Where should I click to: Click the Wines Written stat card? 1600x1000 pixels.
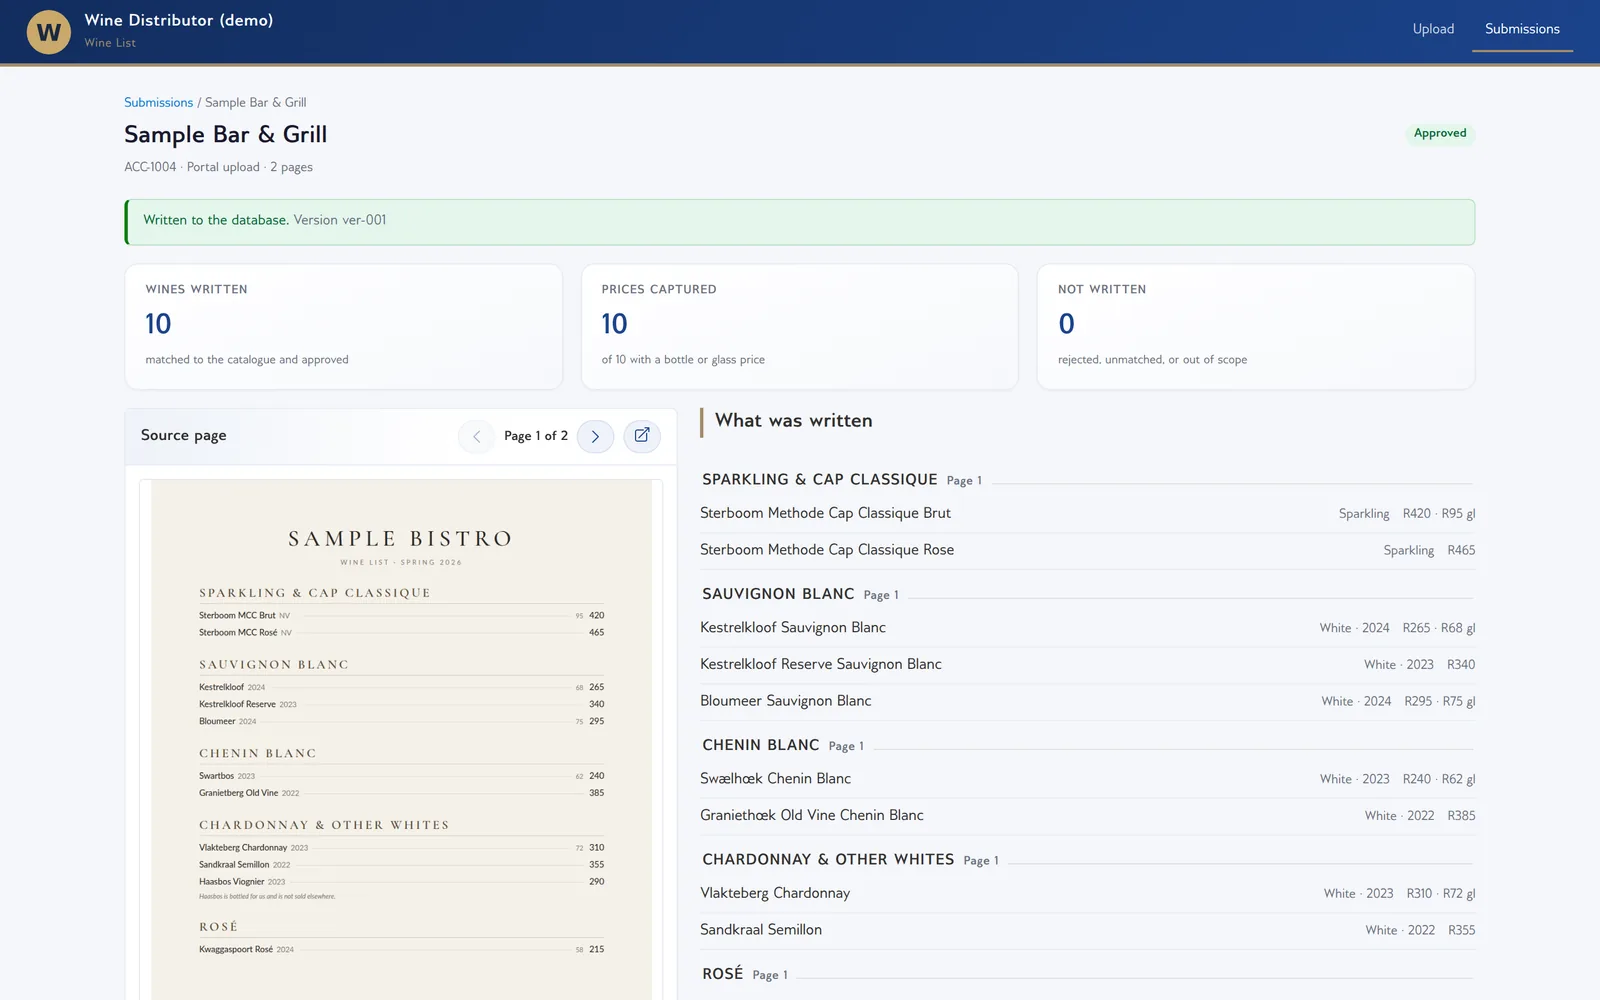coord(343,326)
